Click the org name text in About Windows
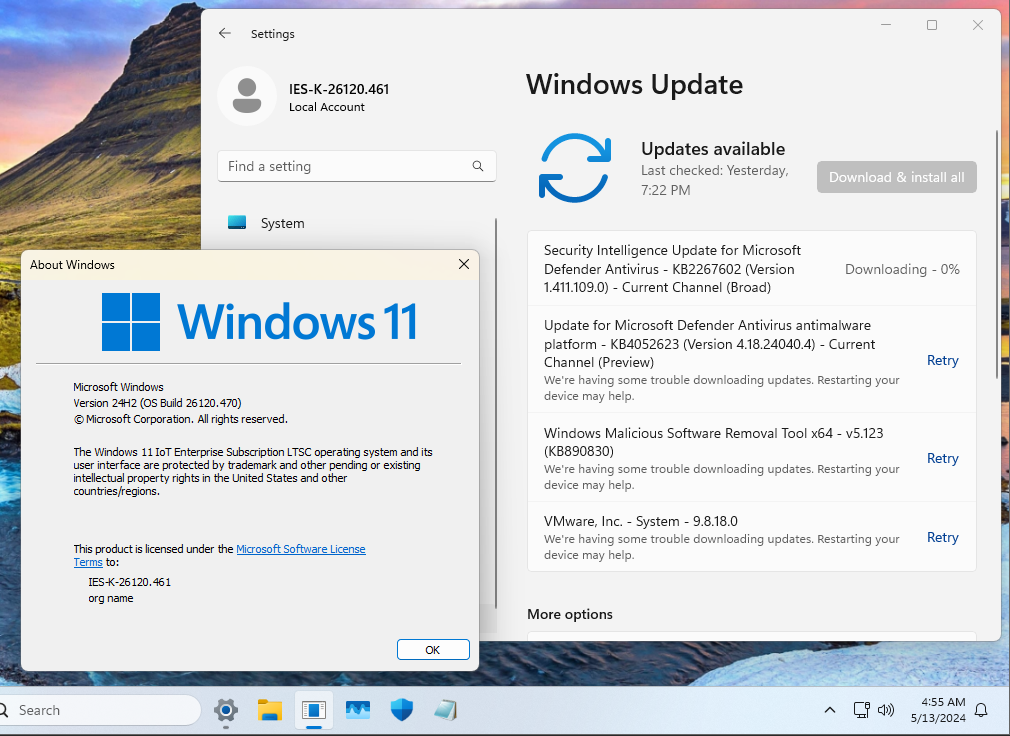 (111, 598)
